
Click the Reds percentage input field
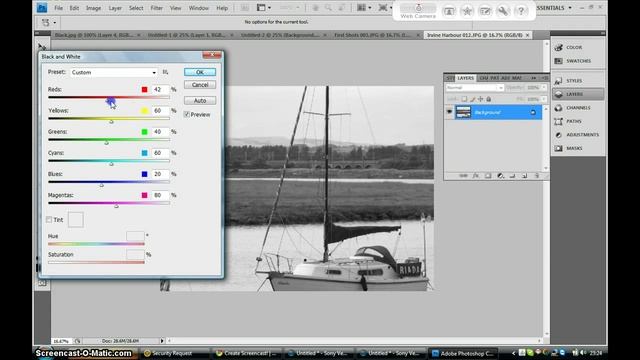[x=160, y=89]
